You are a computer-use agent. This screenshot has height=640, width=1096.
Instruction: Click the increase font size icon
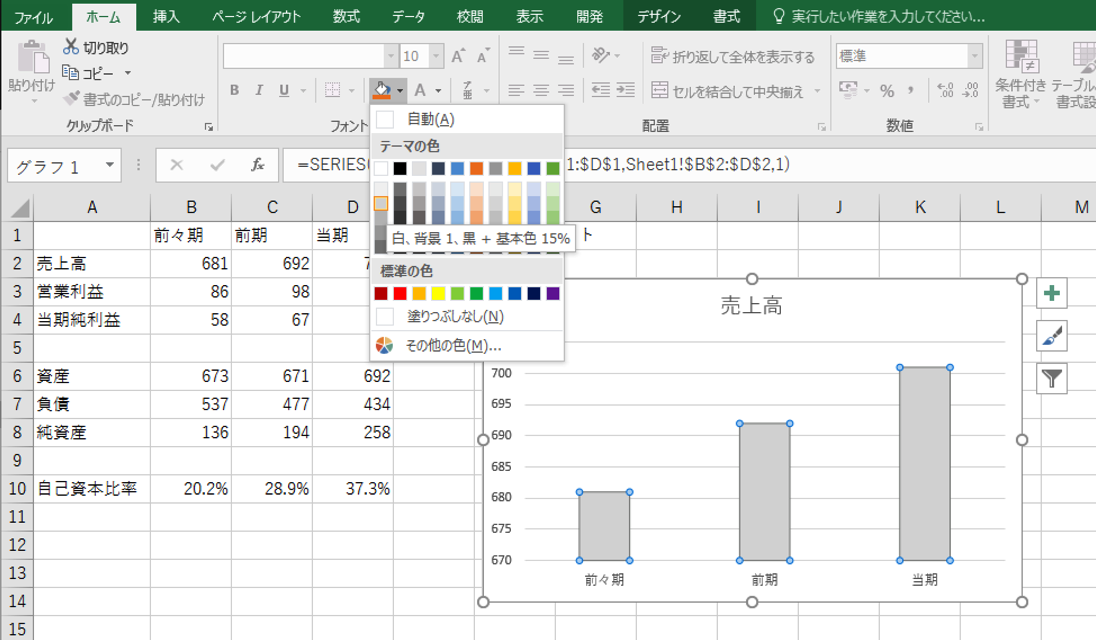(x=458, y=57)
